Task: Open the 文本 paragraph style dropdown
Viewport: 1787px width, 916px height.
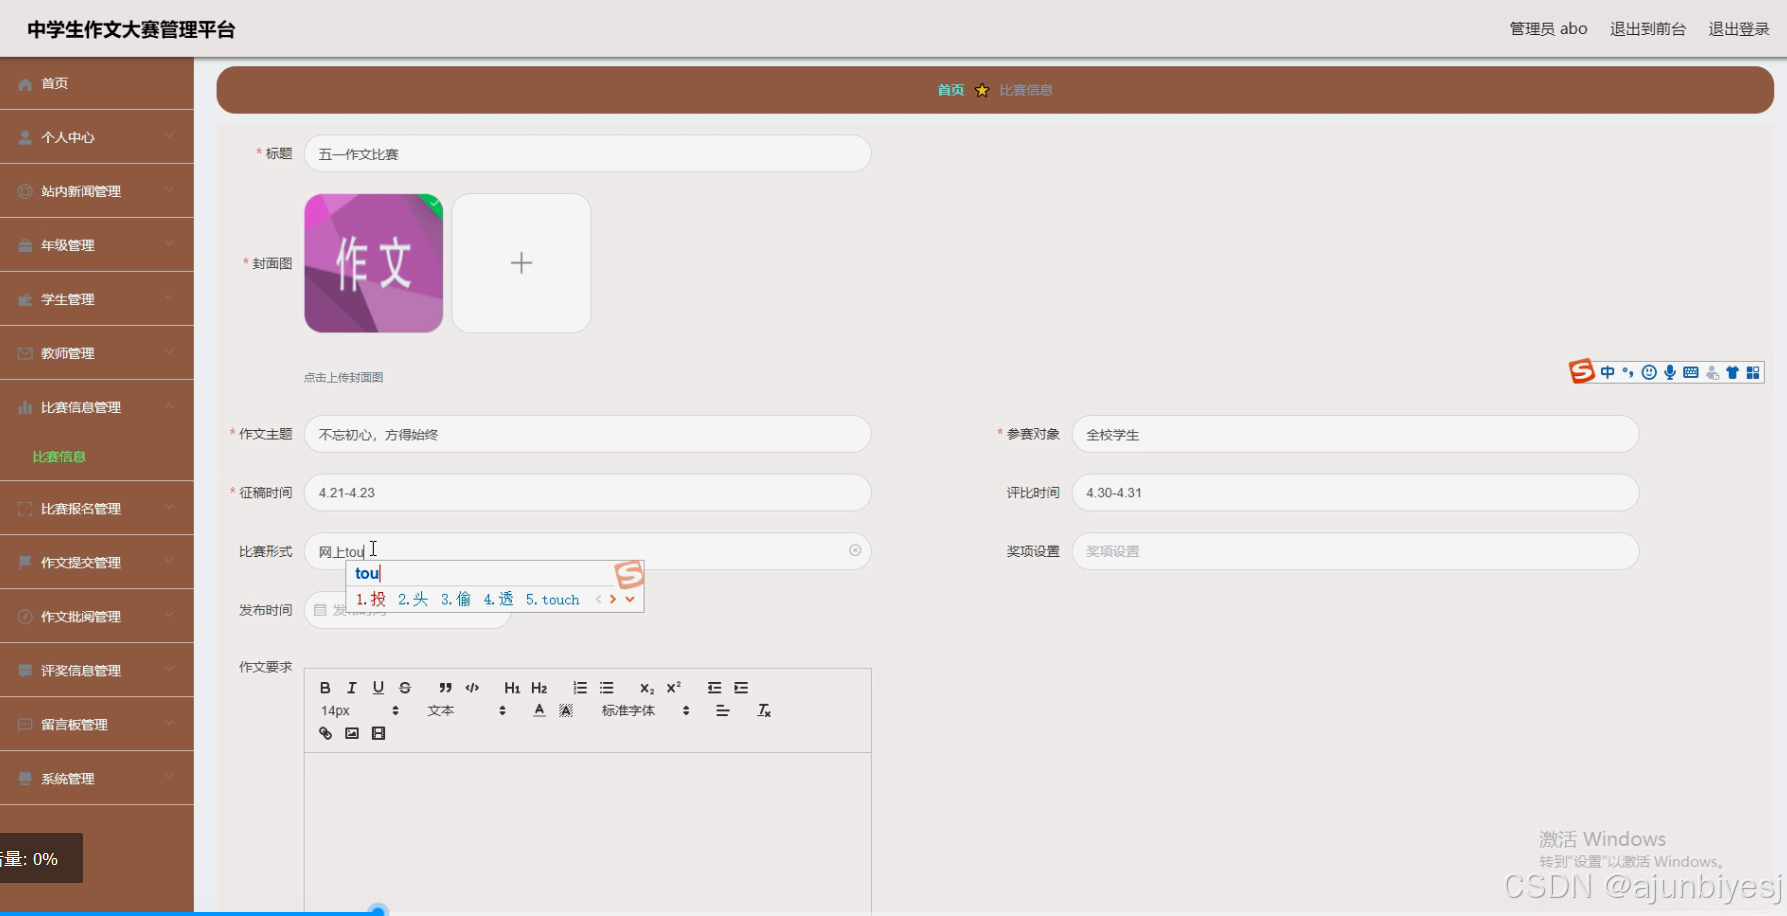Action: 467,711
